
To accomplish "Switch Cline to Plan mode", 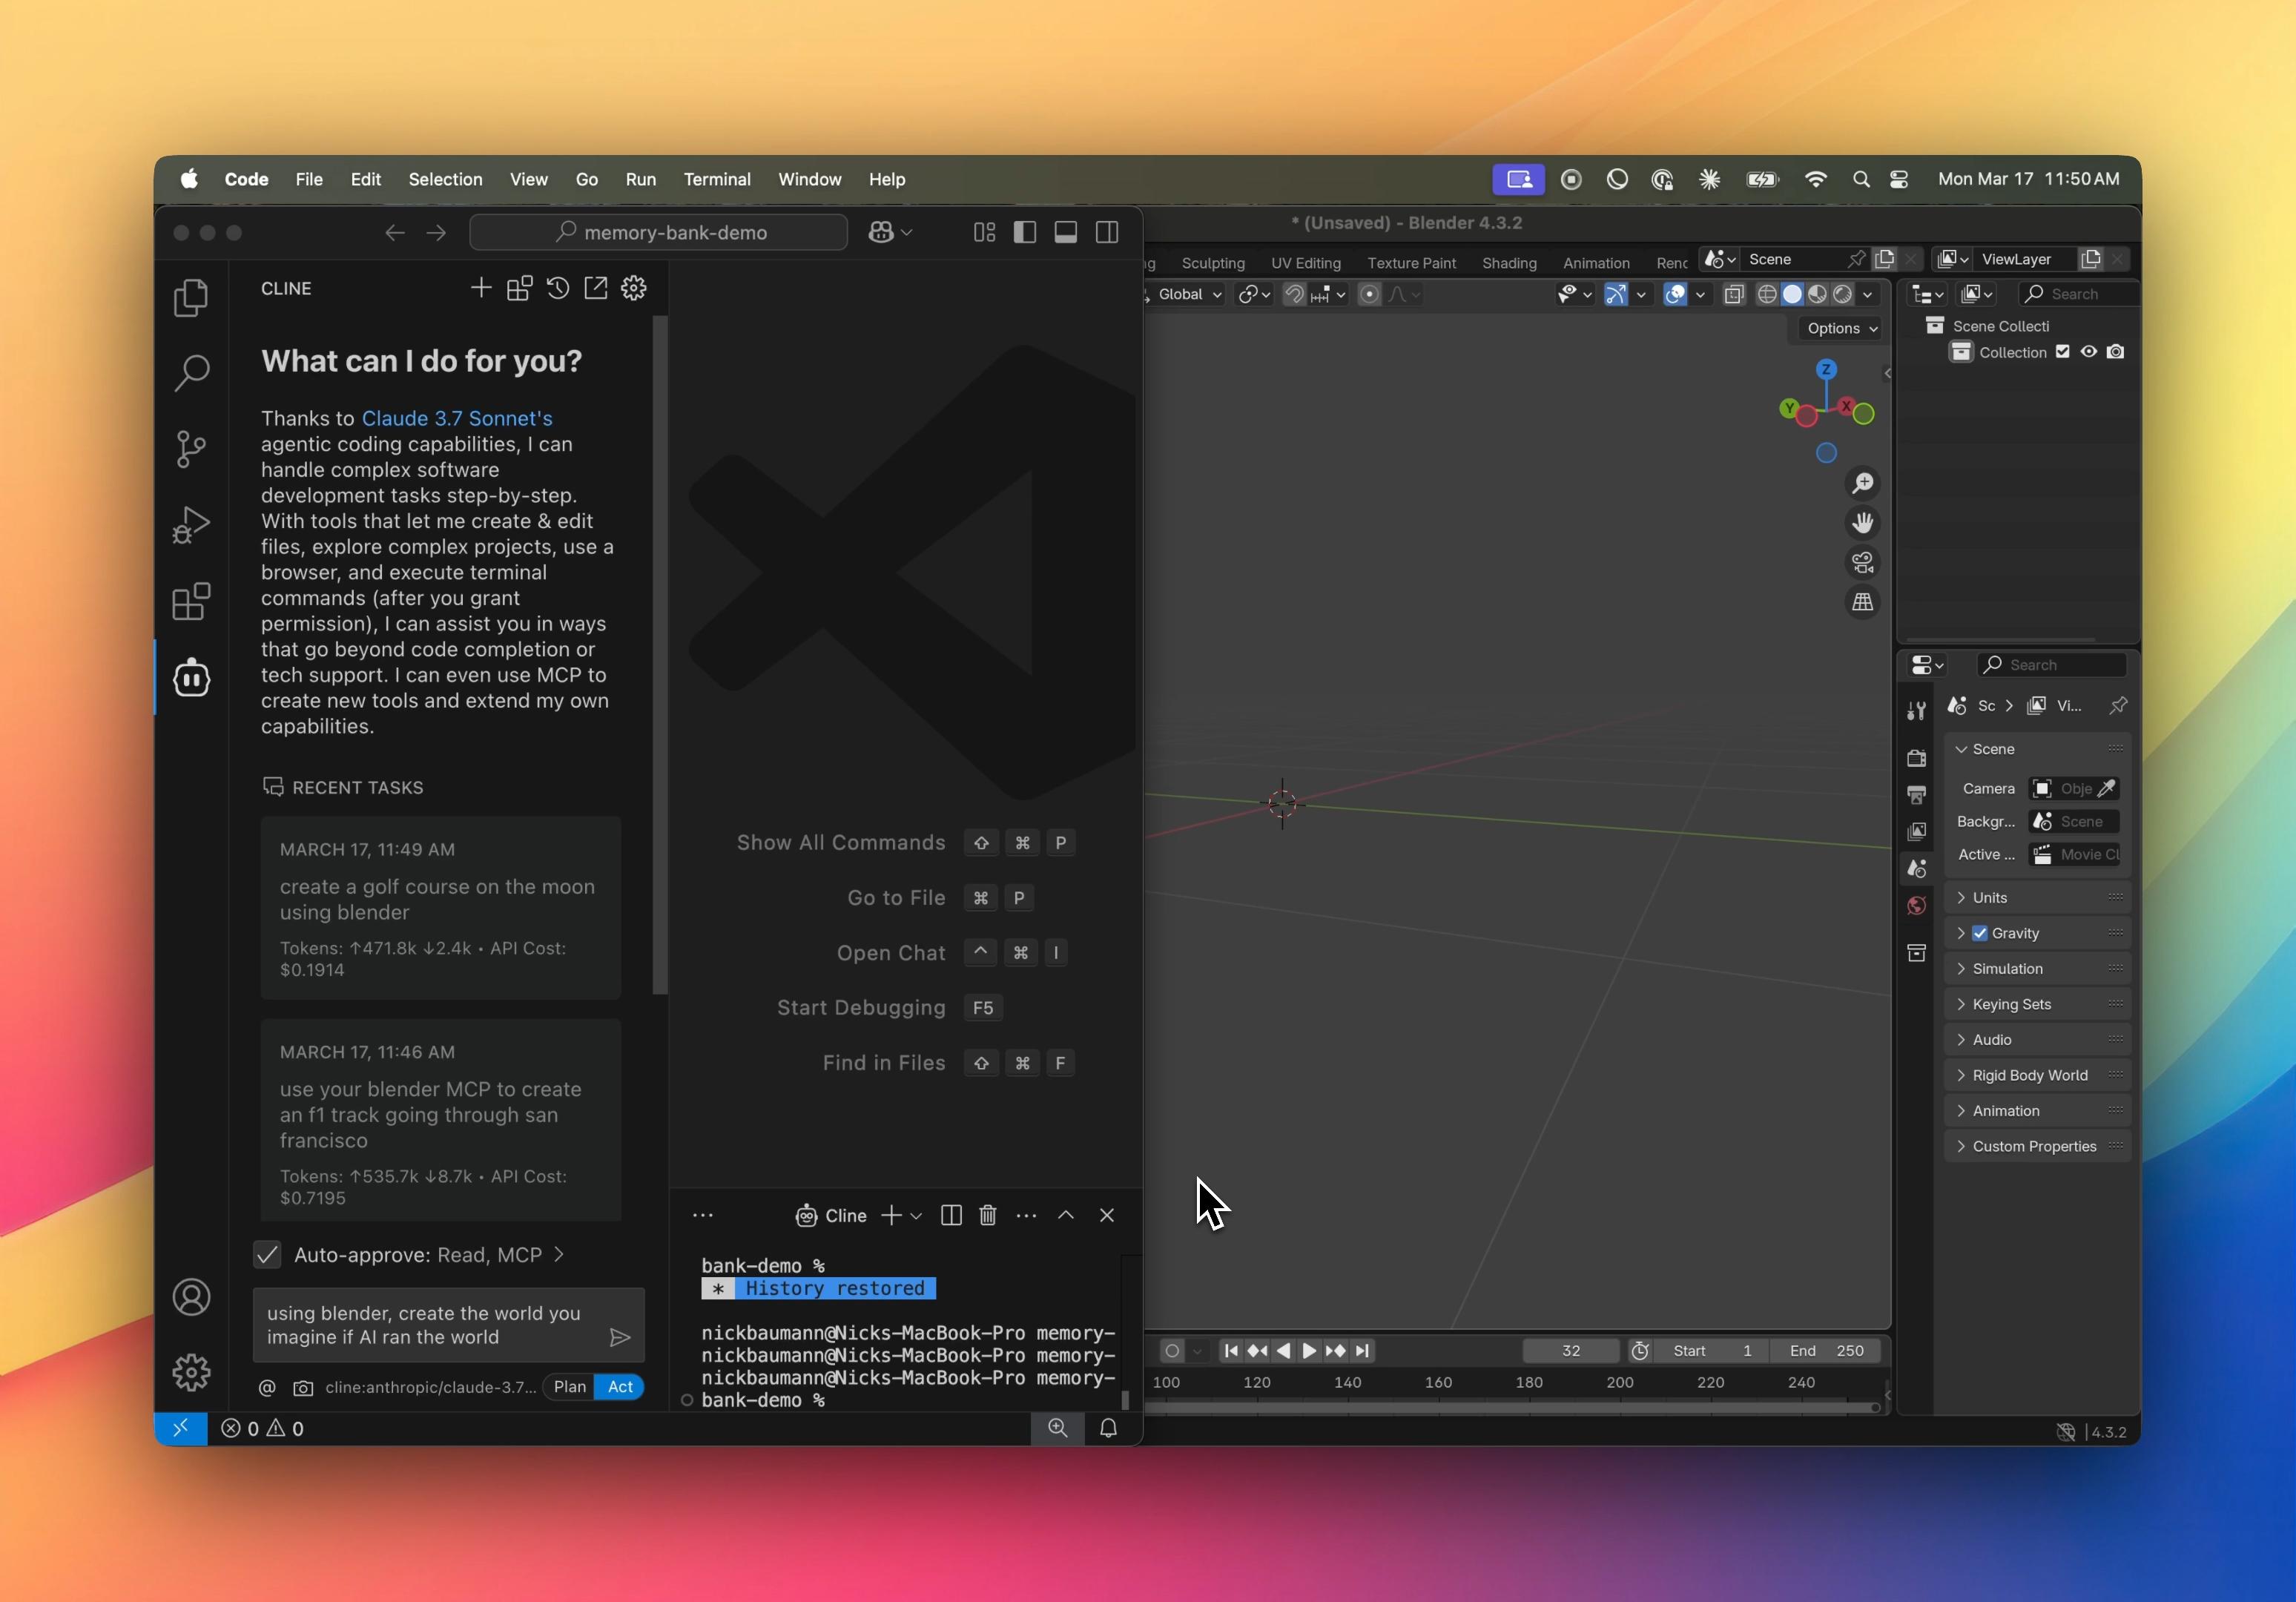I will point(570,1387).
